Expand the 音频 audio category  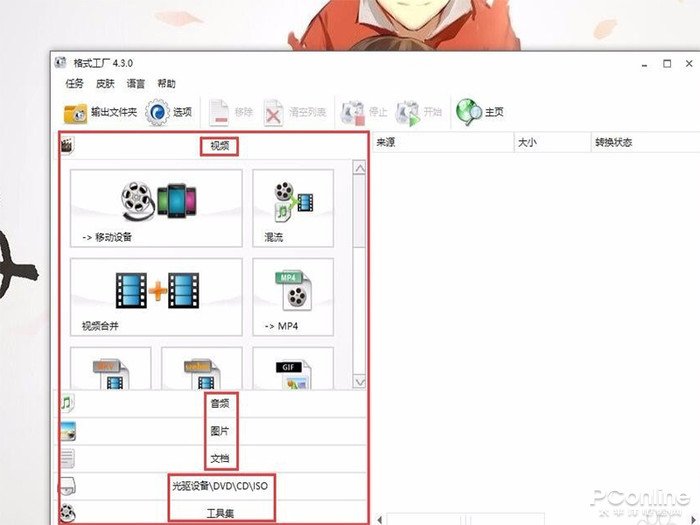(219, 404)
